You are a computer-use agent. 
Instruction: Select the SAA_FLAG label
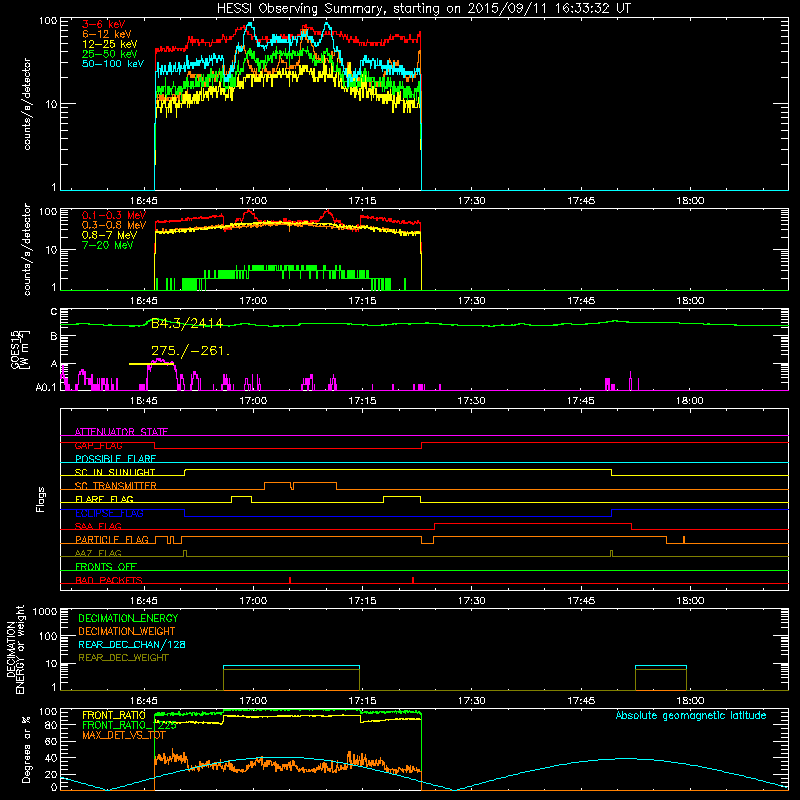tap(98, 526)
